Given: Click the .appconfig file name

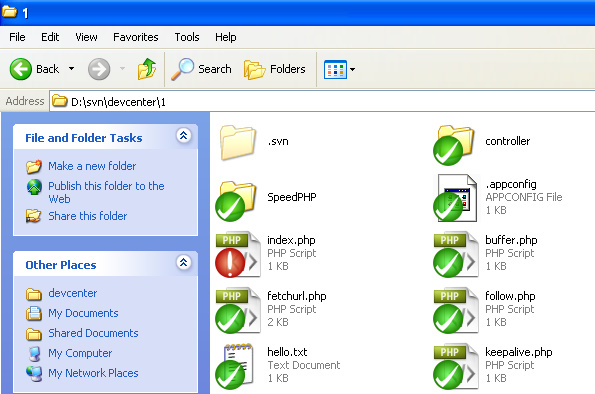Looking at the screenshot, I should 511,184.
